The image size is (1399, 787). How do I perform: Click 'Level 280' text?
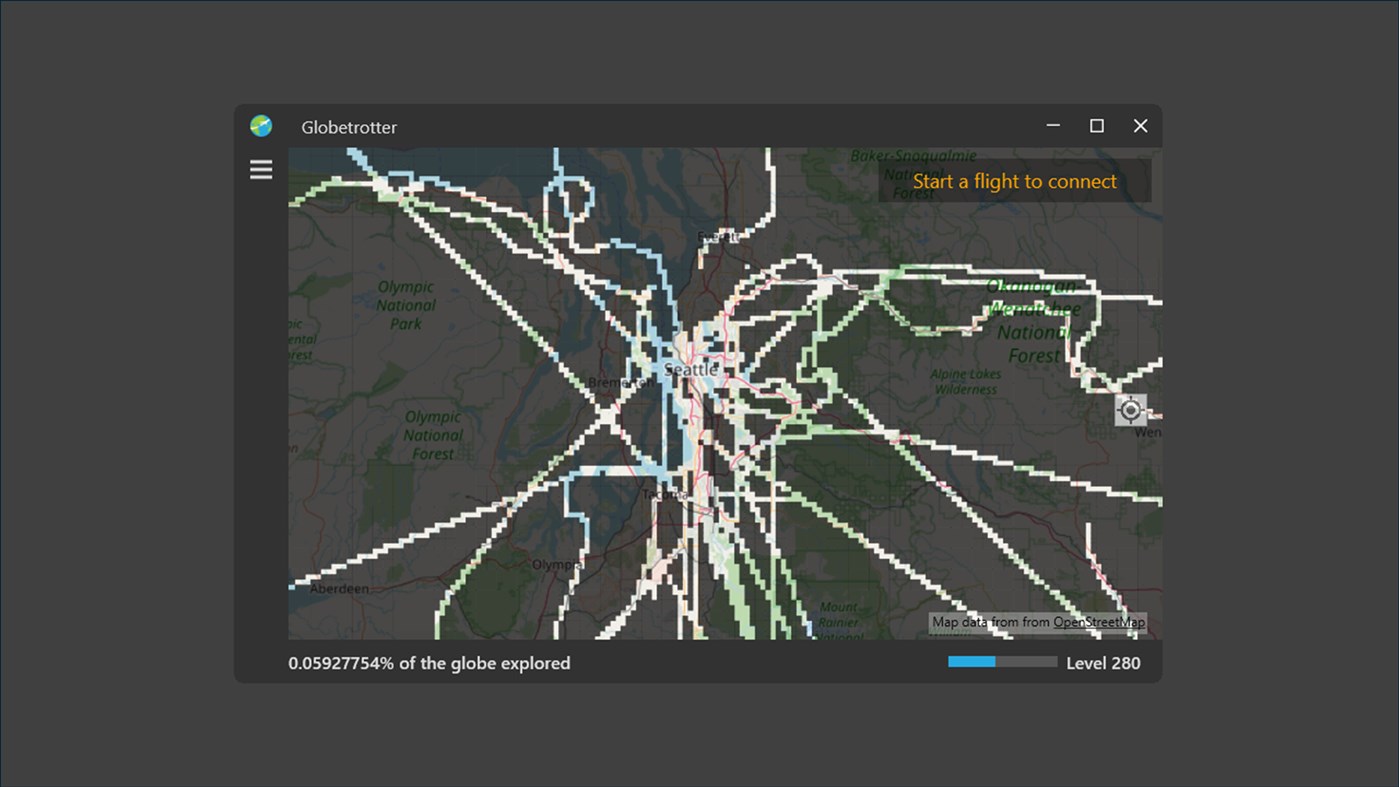(1103, 663)
